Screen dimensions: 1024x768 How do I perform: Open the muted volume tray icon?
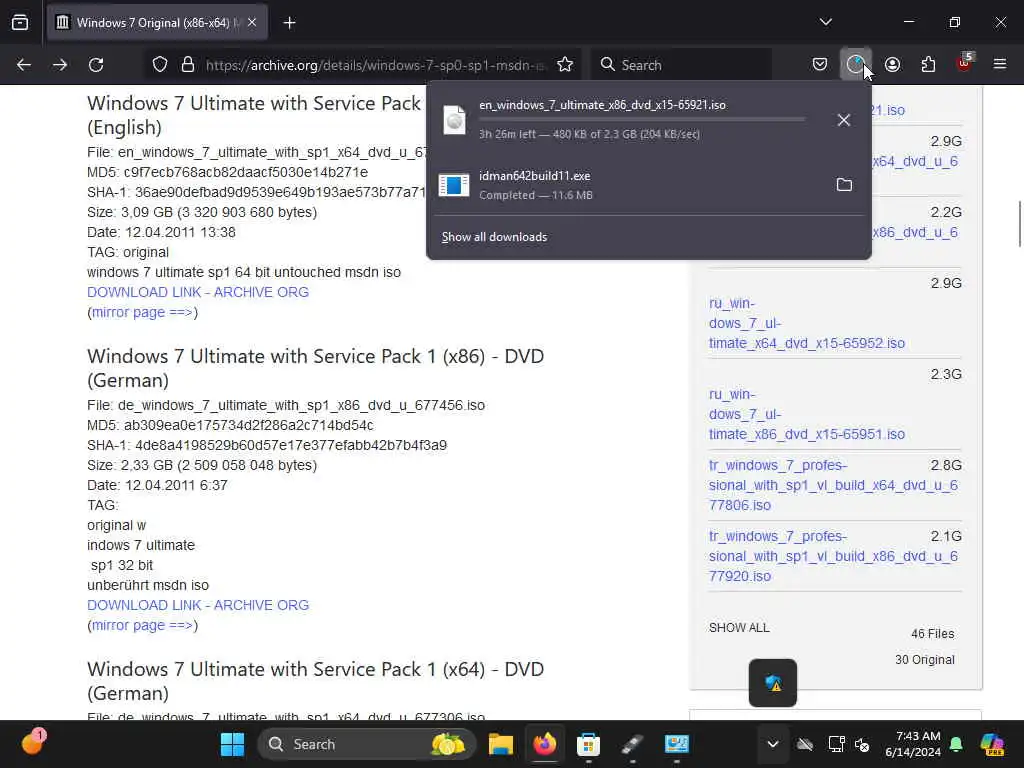pyautogui.click(x=862, y=744)
